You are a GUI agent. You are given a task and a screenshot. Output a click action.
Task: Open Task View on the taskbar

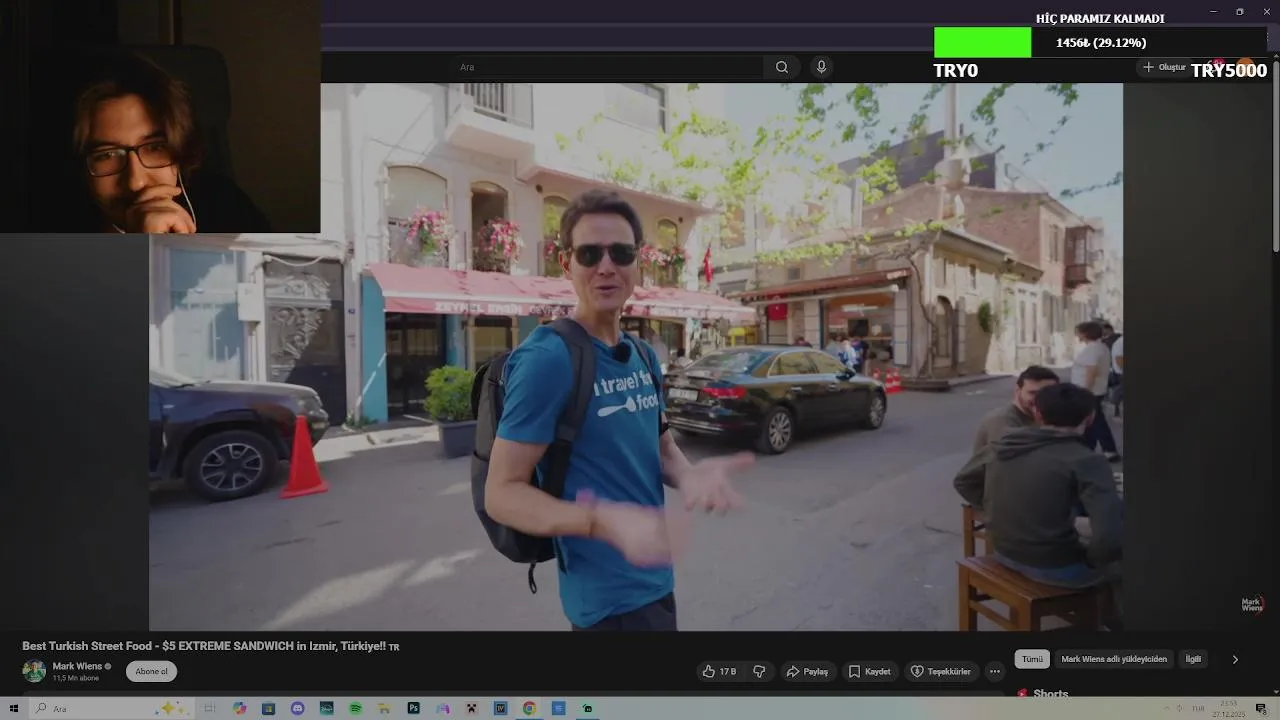pos(209,708)
